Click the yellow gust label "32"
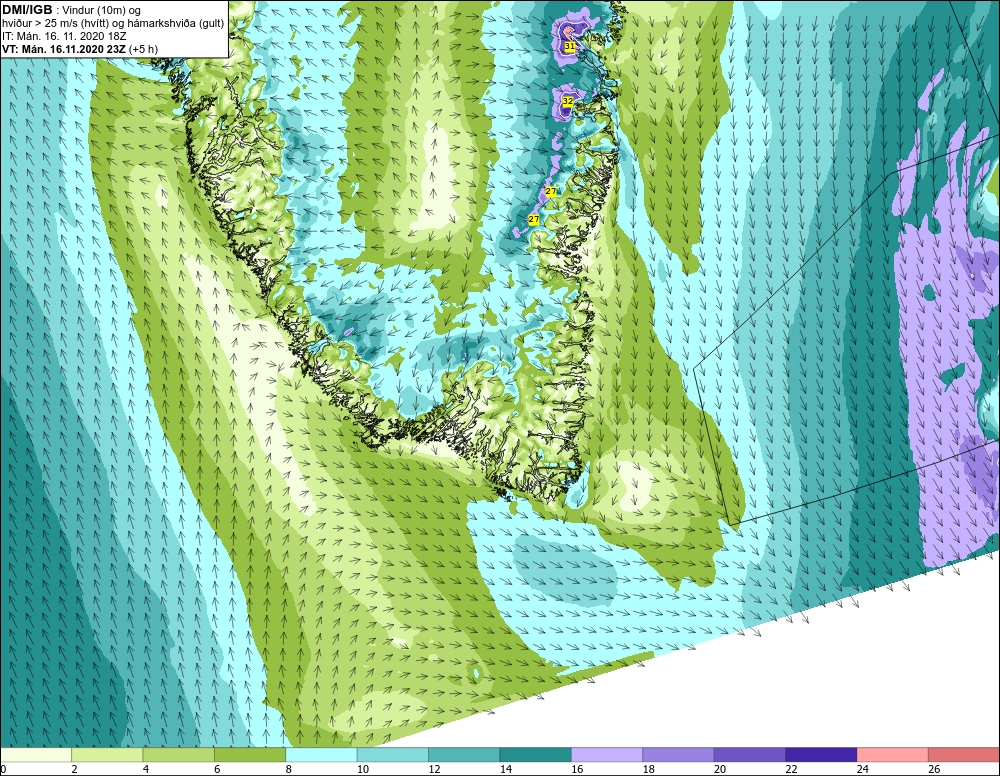Viewport: 1000px width, 776px height. 568,101
